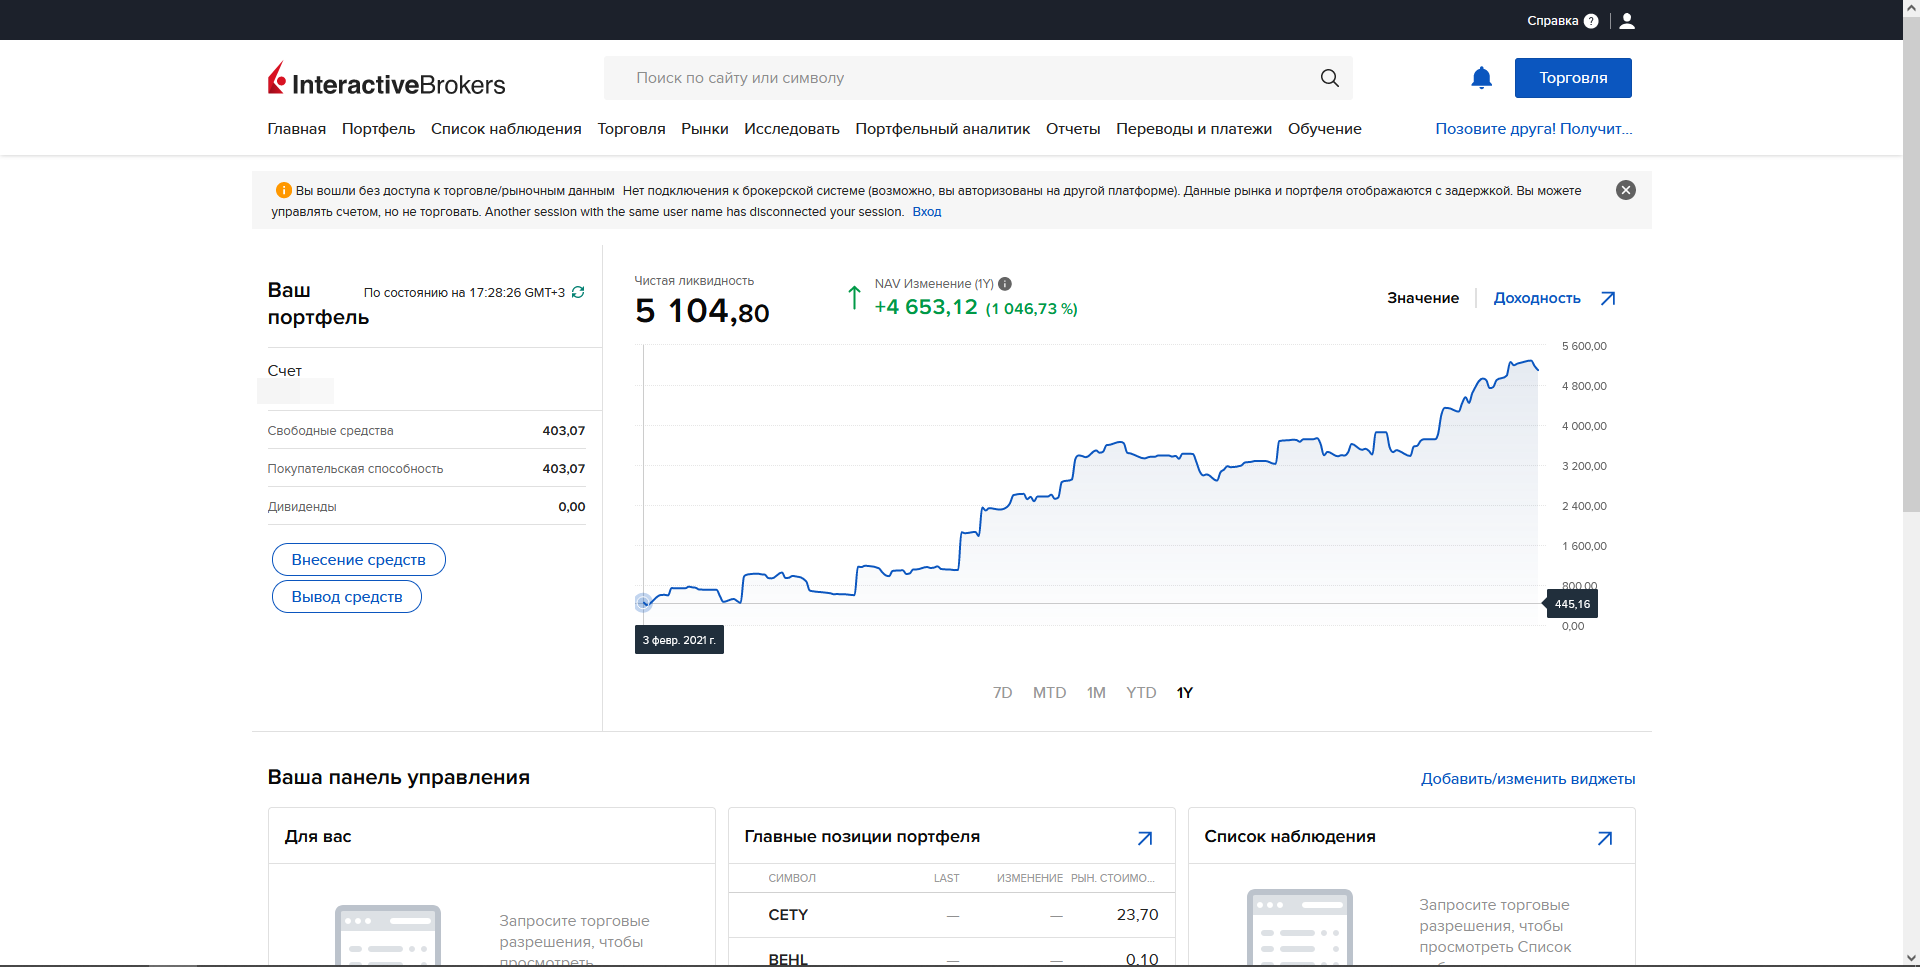
Task: Click the notification bell icon
Action: [x=1481, y=78]
